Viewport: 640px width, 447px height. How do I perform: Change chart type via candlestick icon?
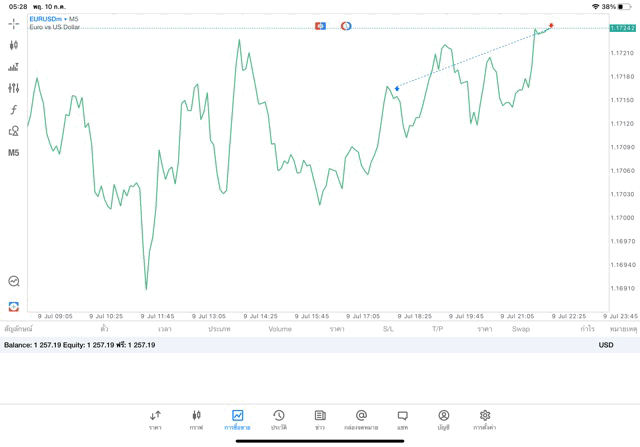click(13, 45)
